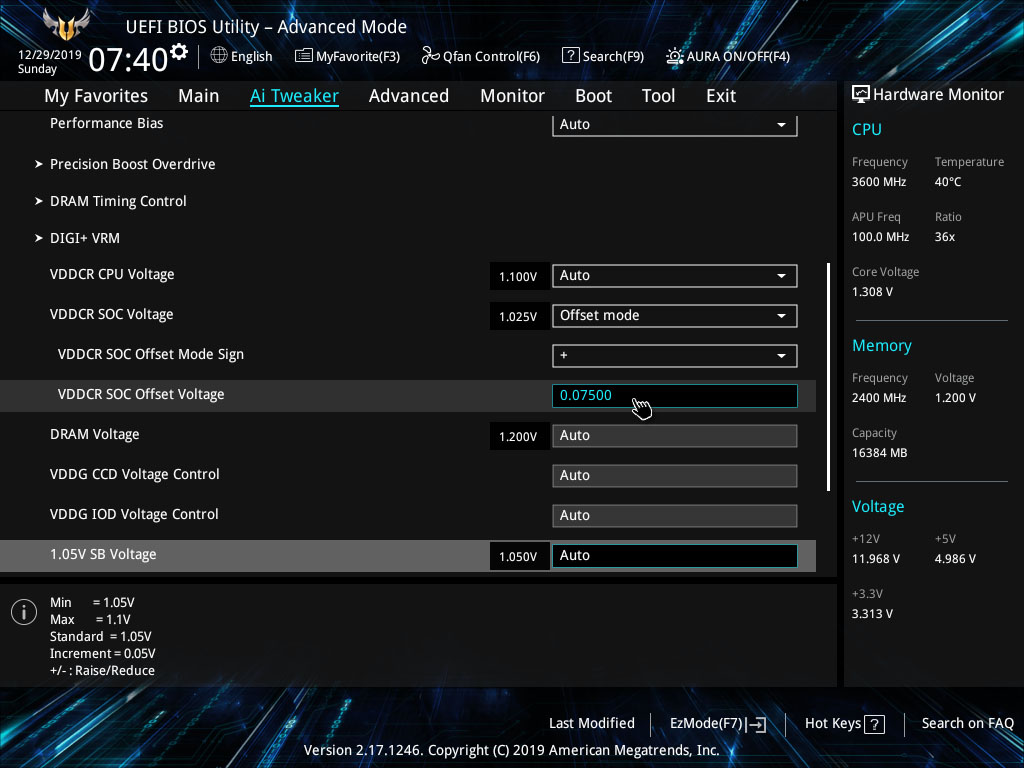Click the MyFavorite(F3) label
1024x768 pixels.
tap(358, 56)
